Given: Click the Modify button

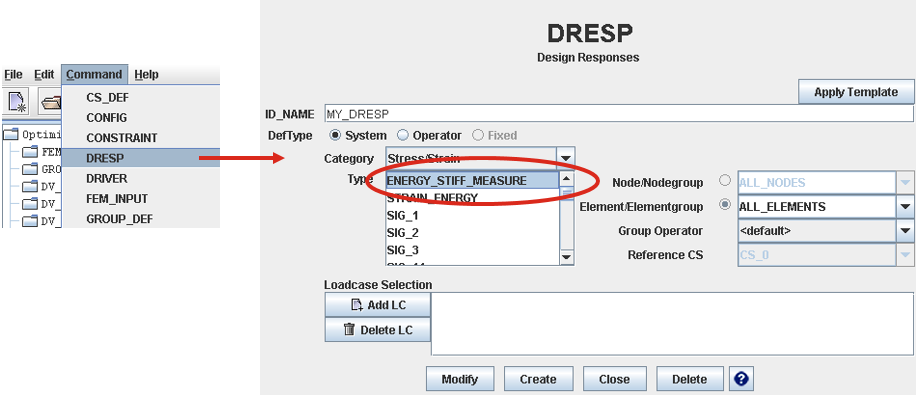Looking at the screenshot, I should click(x=460, y=379).
